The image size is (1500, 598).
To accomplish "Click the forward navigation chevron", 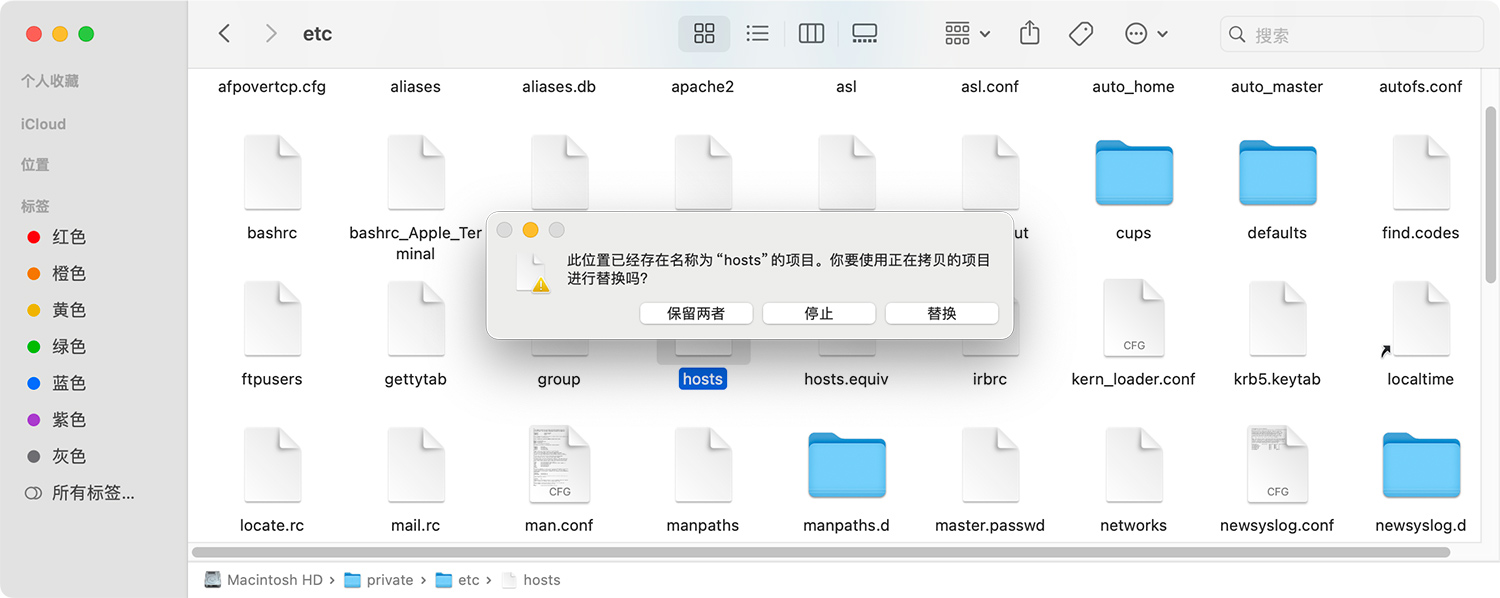I will pos(270,33).
